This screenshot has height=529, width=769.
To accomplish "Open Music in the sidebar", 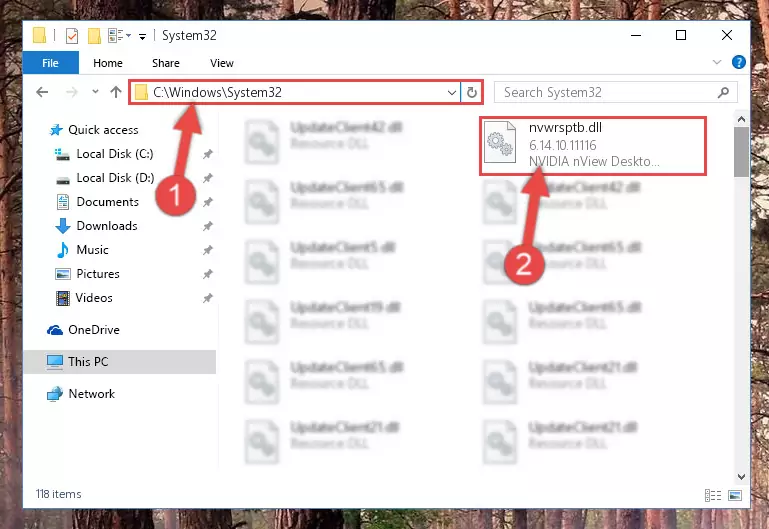I will (92, 250).
